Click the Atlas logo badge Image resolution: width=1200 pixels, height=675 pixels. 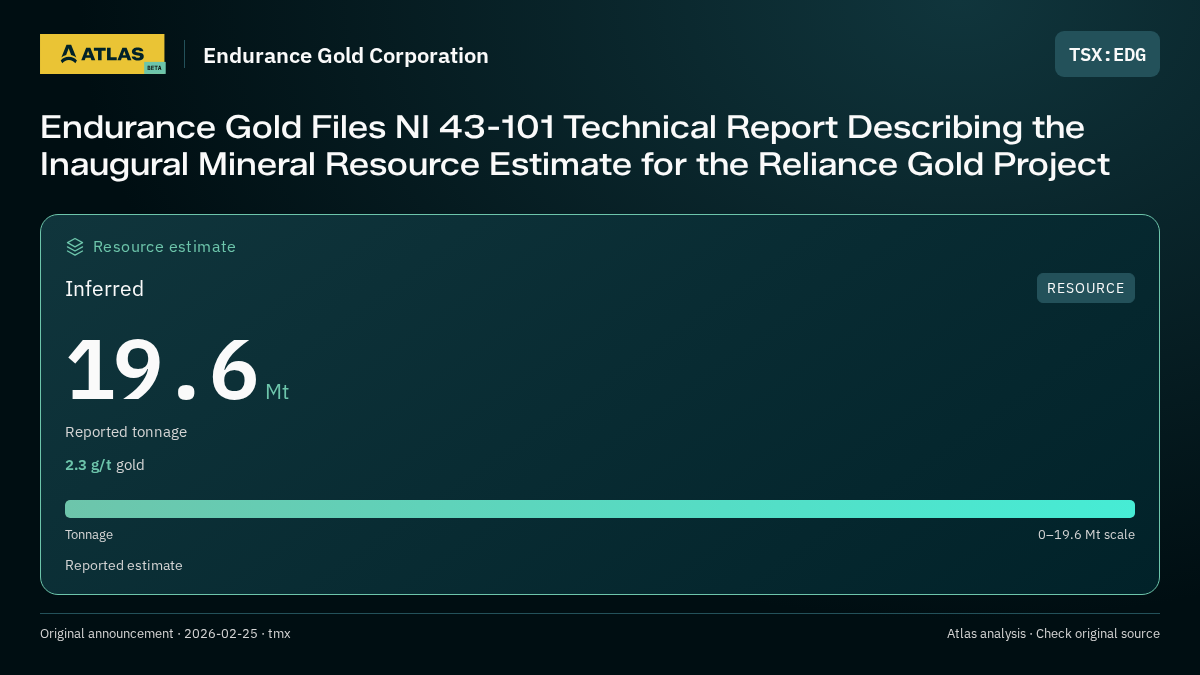click(102, 54)
